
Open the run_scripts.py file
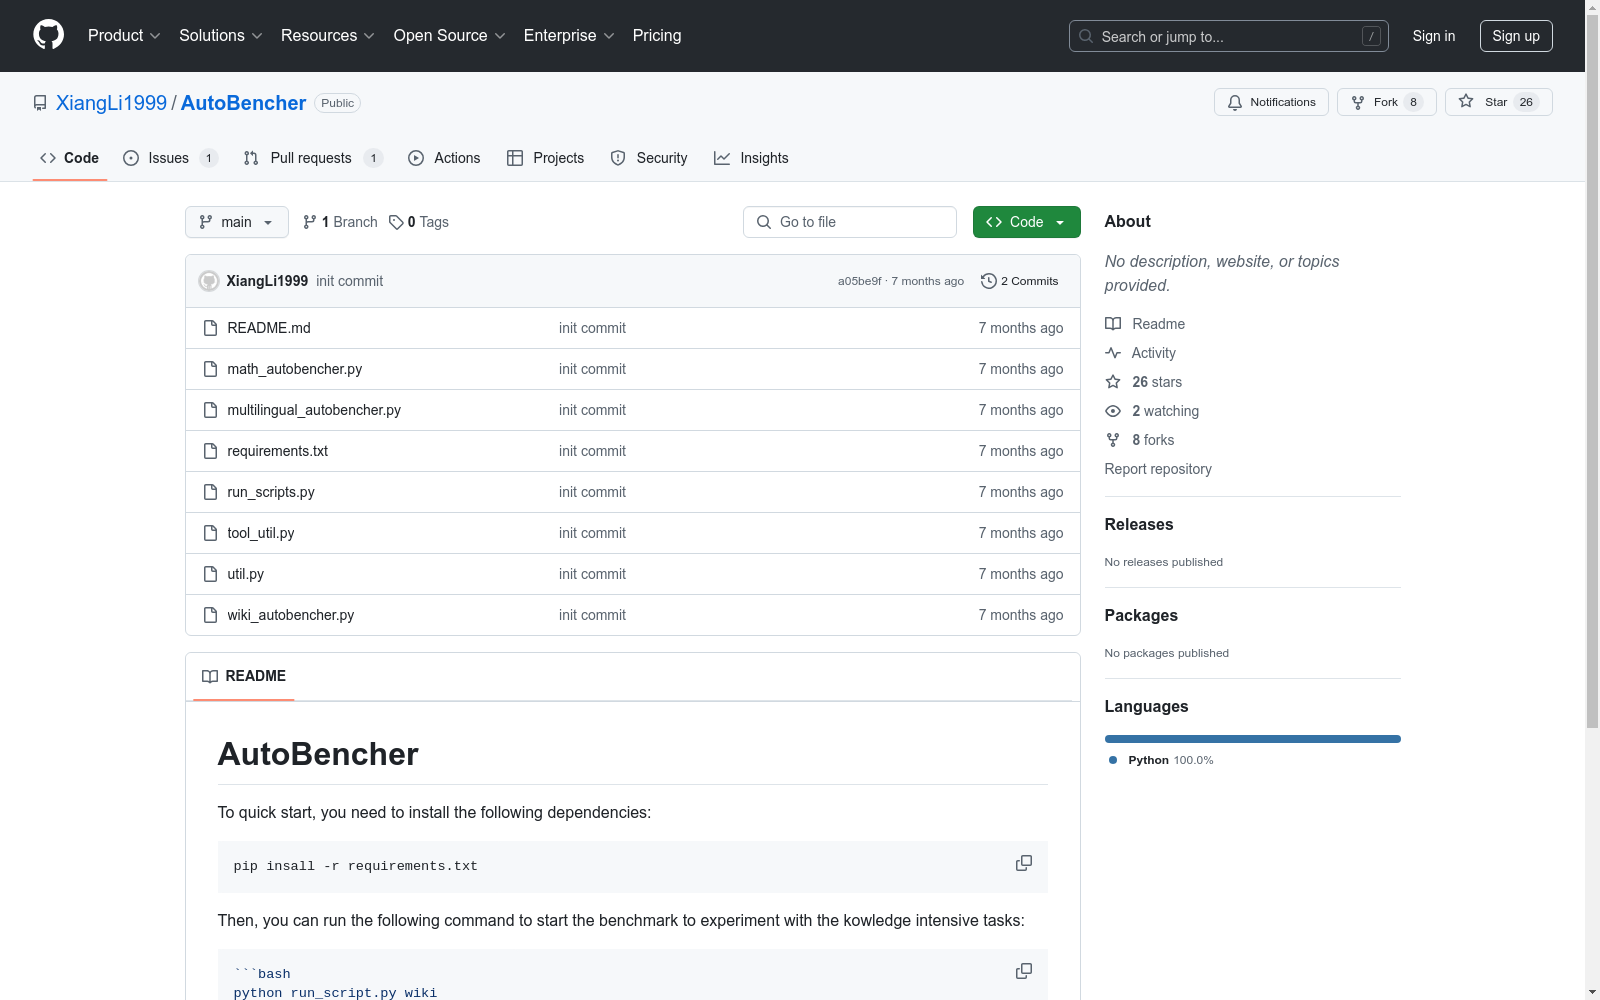(x=271, y=492)
